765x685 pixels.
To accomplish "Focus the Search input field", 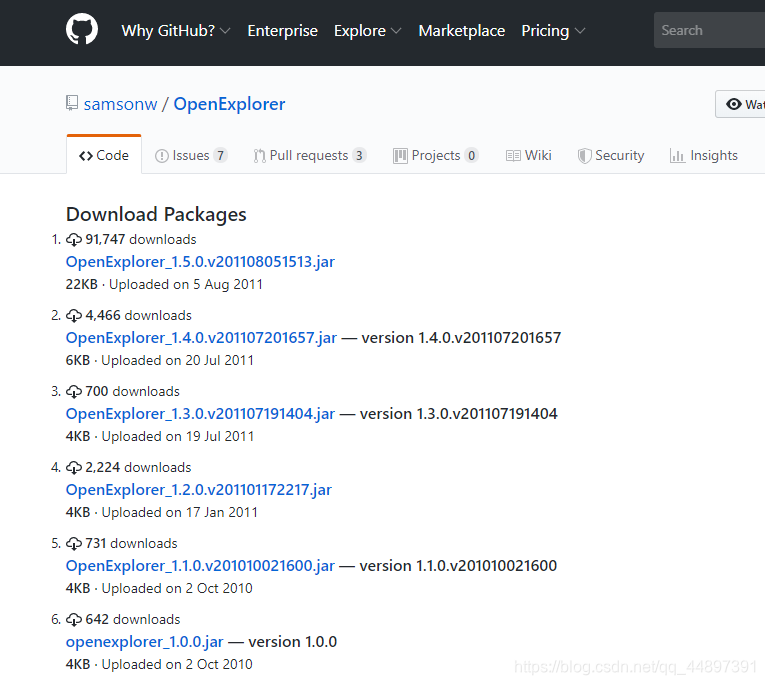I will pyautogui.click(x=709, y=30).
